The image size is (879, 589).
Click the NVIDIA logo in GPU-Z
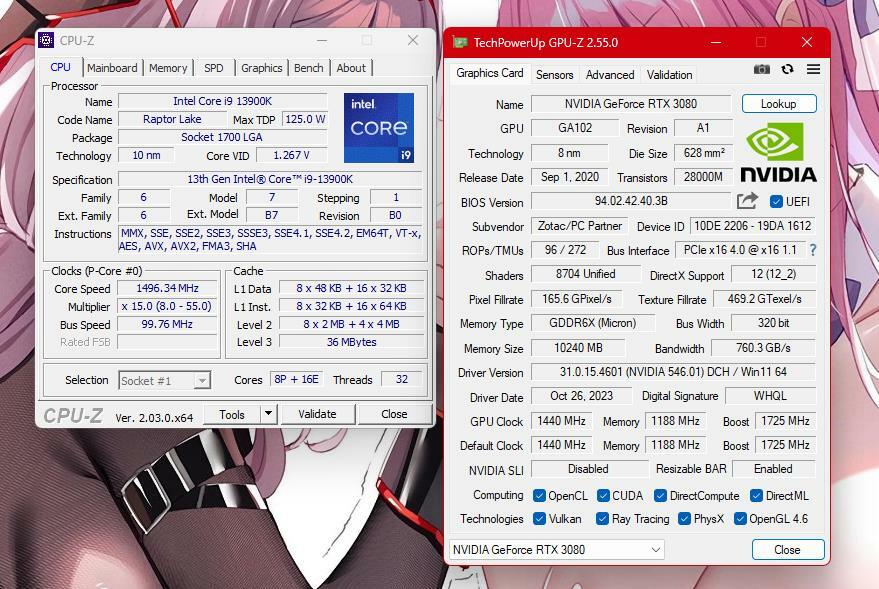tap(778, 153)
